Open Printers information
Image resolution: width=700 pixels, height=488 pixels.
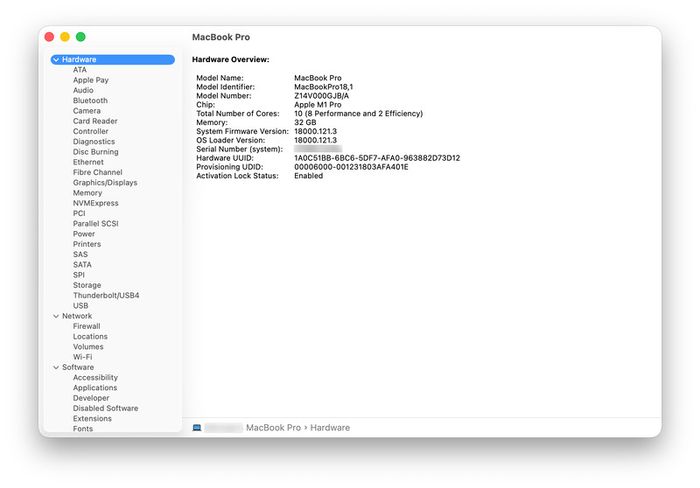(87, 244)
